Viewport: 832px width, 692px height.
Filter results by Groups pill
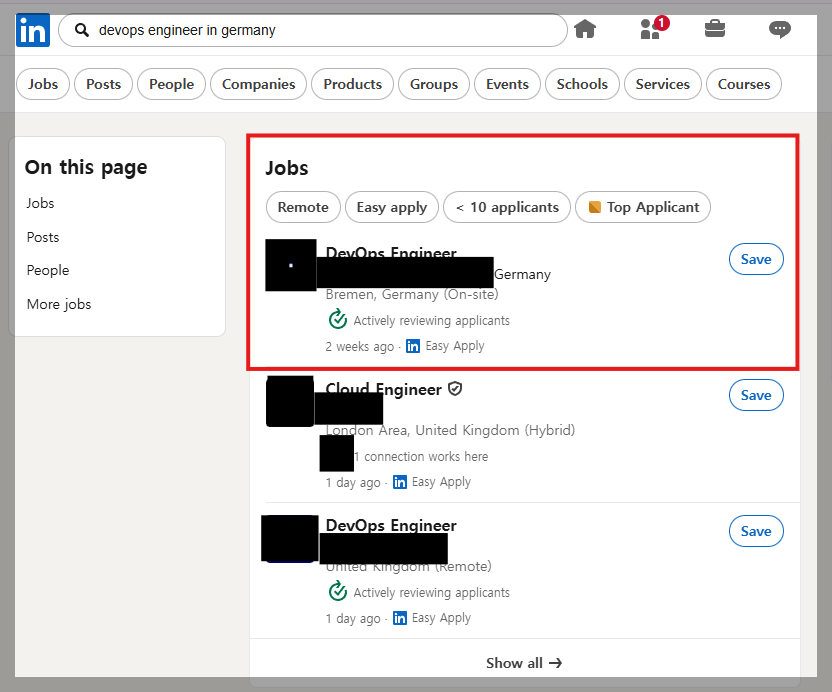tap(434, 84)
